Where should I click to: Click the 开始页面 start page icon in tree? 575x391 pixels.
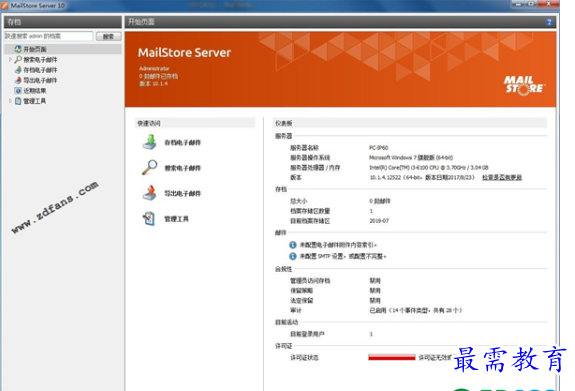[x=18, y=49]
